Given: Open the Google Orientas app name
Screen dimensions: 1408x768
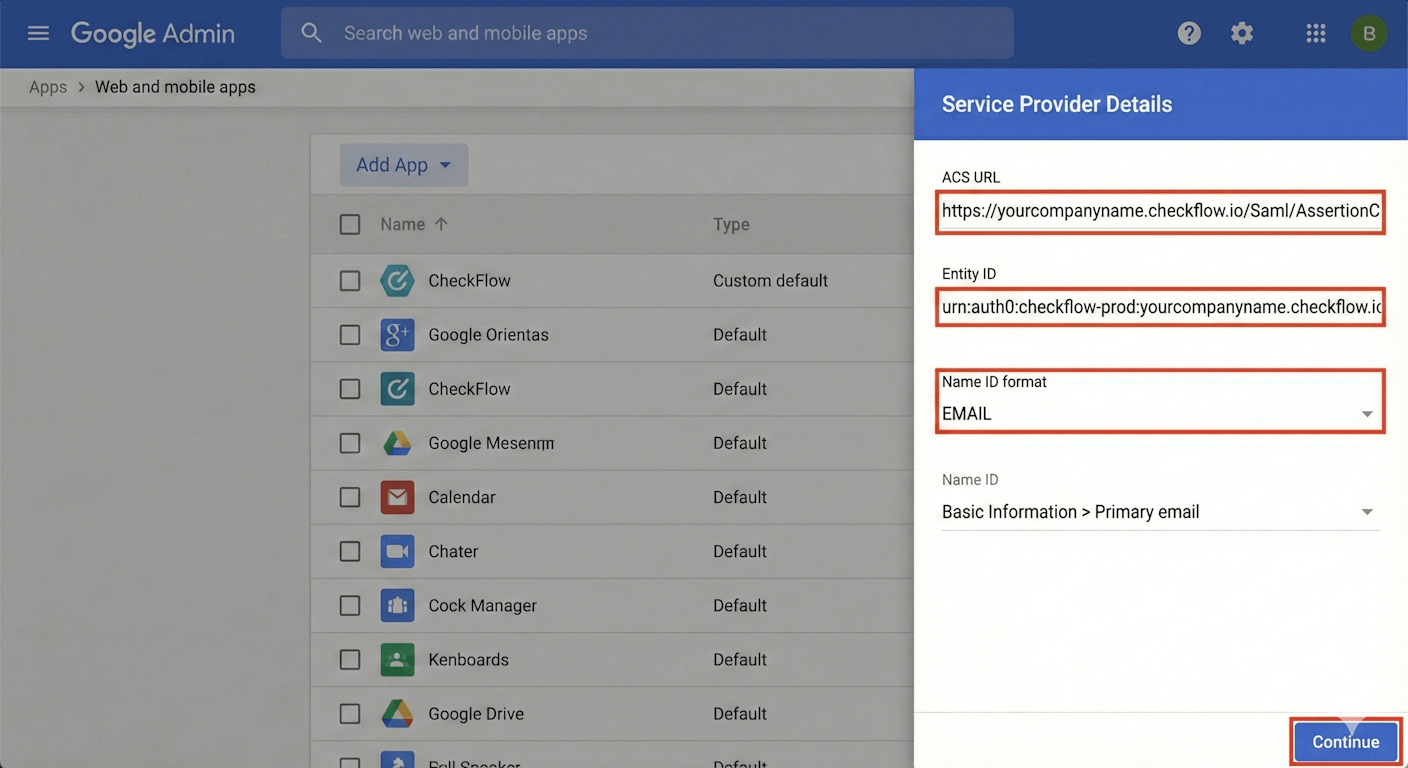Looking at the screenshot, I should [488, 335].
